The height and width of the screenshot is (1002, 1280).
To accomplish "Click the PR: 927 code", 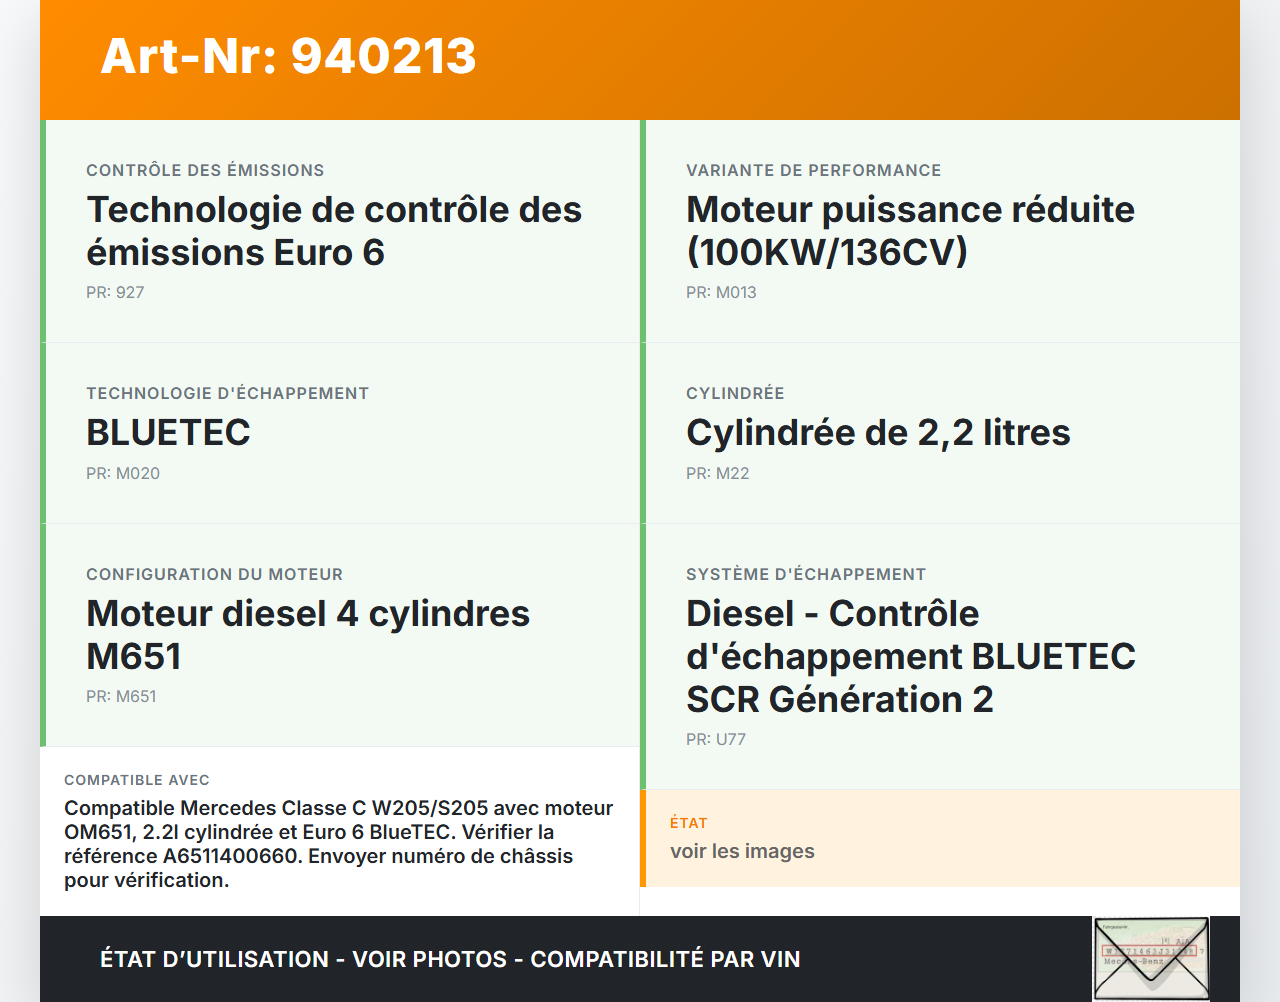I will [x=115, y=292].
